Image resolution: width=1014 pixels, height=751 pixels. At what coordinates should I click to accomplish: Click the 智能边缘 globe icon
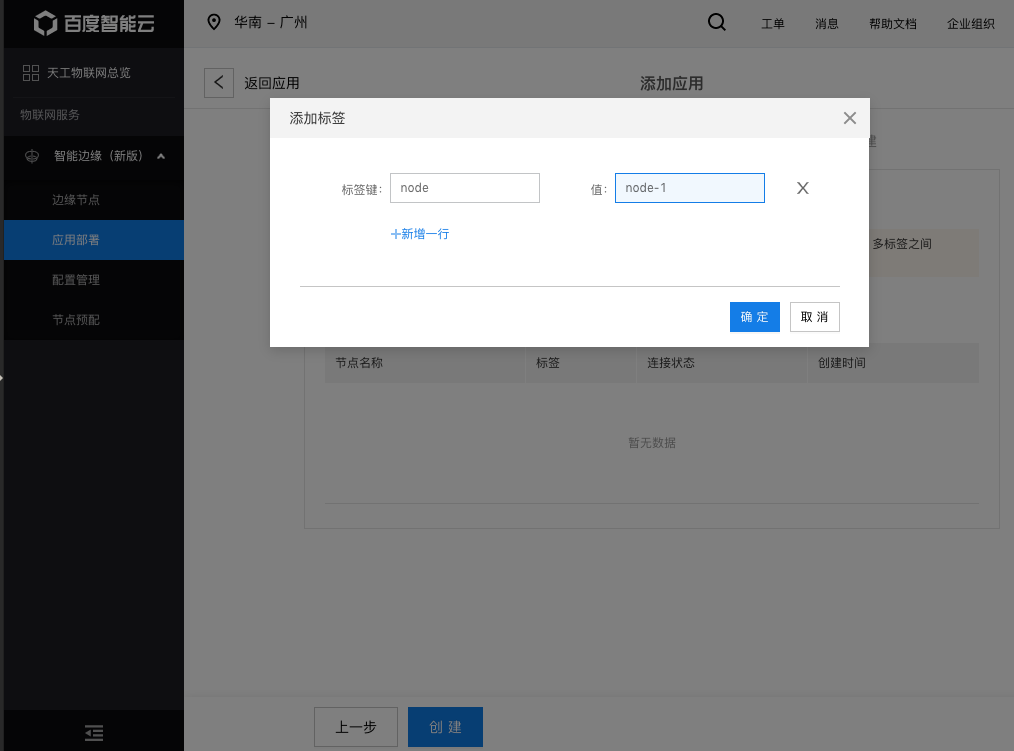(32, 156)
